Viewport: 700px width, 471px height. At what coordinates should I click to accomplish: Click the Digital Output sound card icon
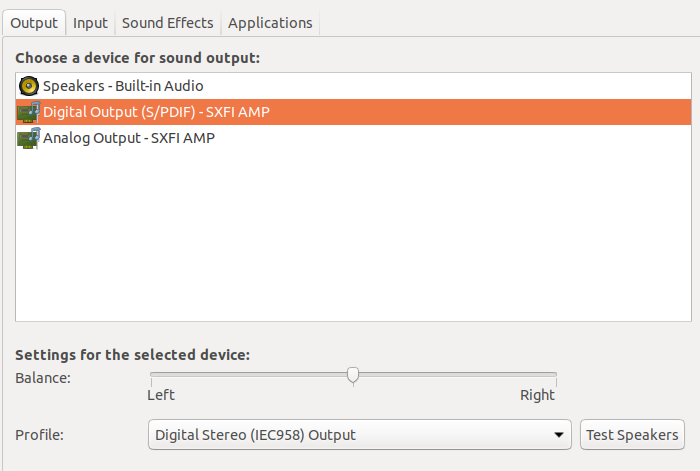pos(28,112)
